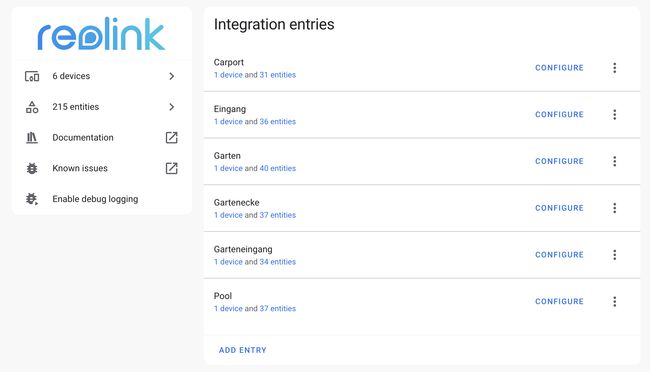Open Garteneingang's 1 device link
This screenshot has width=650, height=372.
(228, 262)
